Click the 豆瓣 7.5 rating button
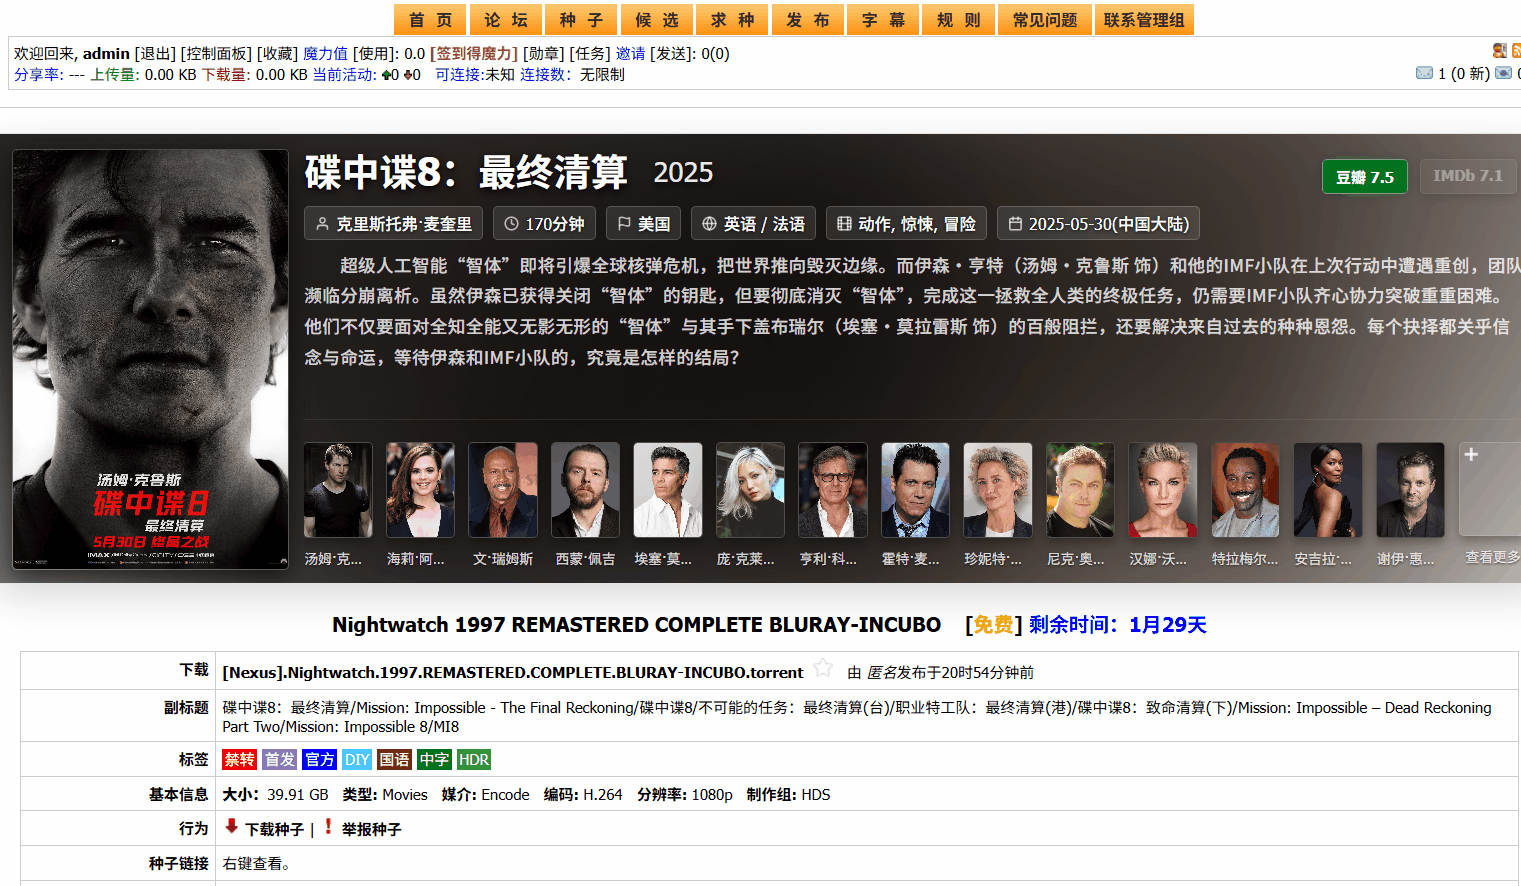The width and height of the screenshot is (1521, 886). pyautogui.click(x=1364, y=176)
